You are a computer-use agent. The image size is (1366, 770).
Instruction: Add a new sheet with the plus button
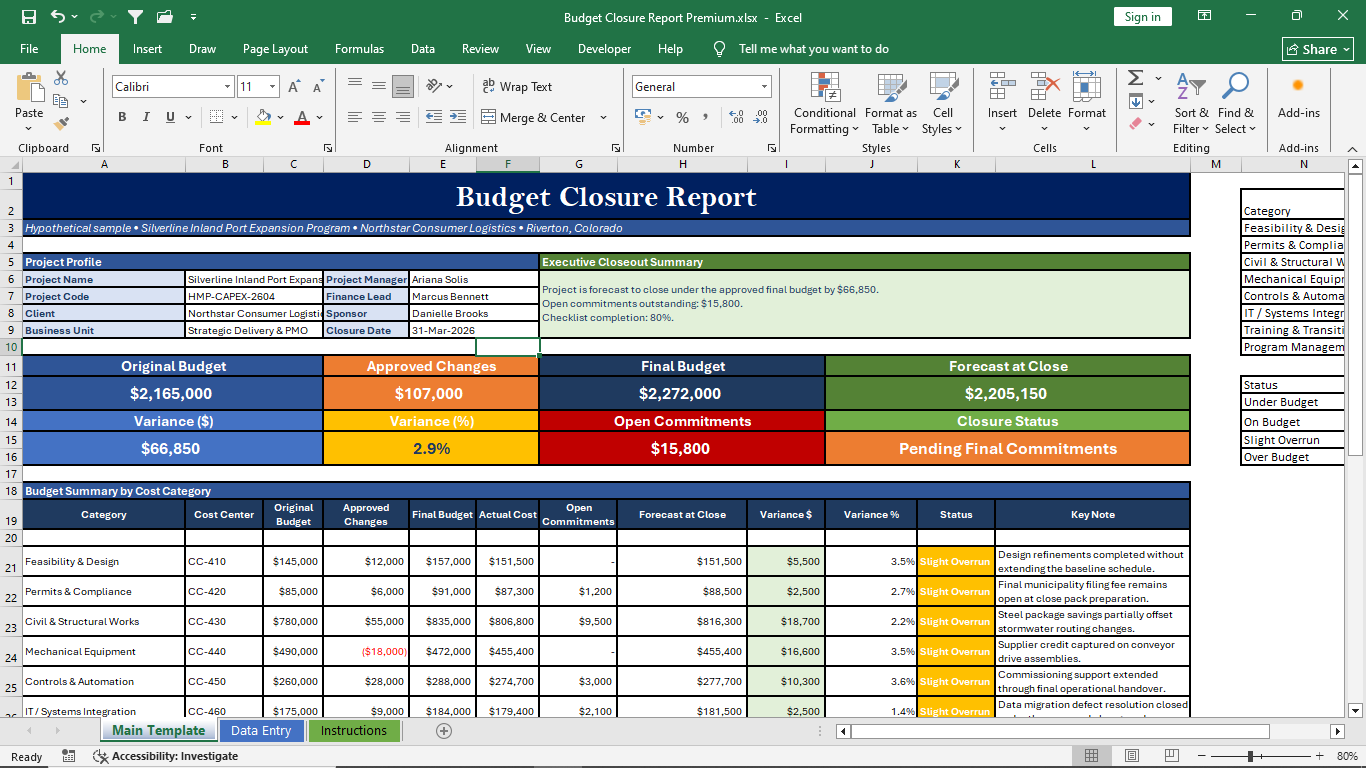[444, 731]
